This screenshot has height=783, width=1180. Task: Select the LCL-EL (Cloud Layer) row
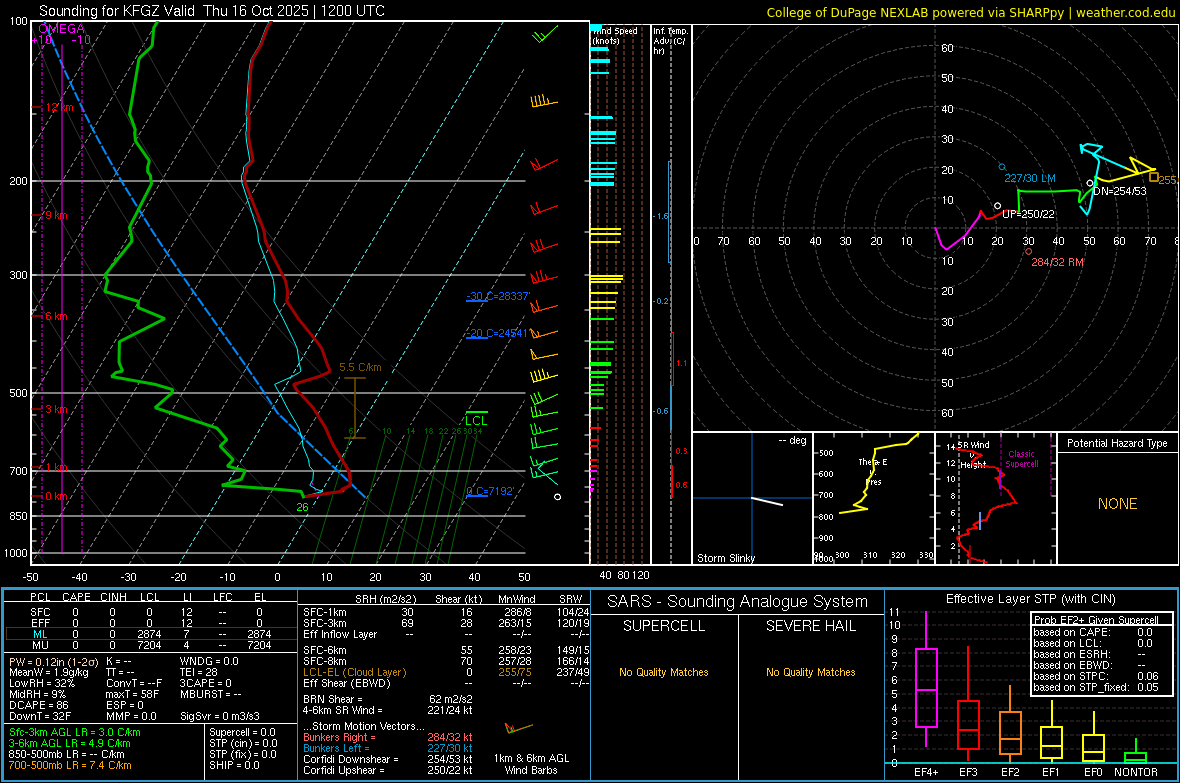click(446, 672)
